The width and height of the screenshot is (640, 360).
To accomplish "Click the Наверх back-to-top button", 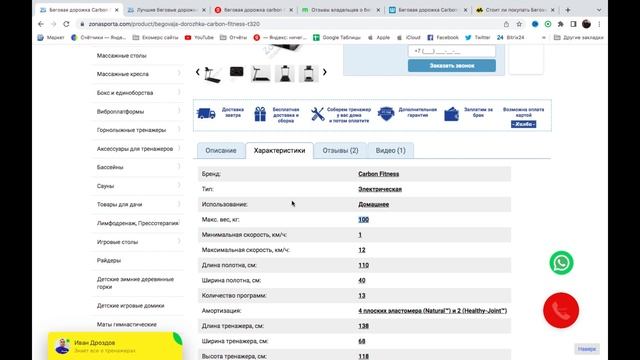I will click(x=587, y=349).
